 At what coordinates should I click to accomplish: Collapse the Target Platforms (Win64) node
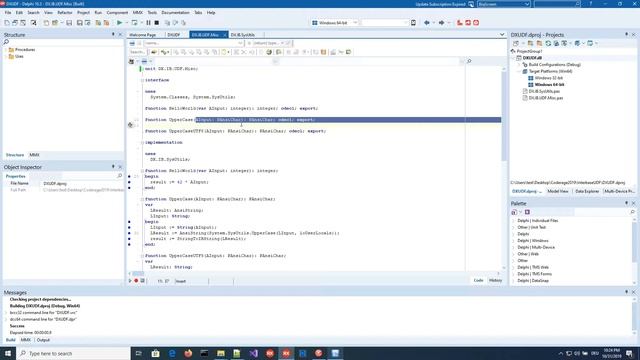(x=519, y=71)
